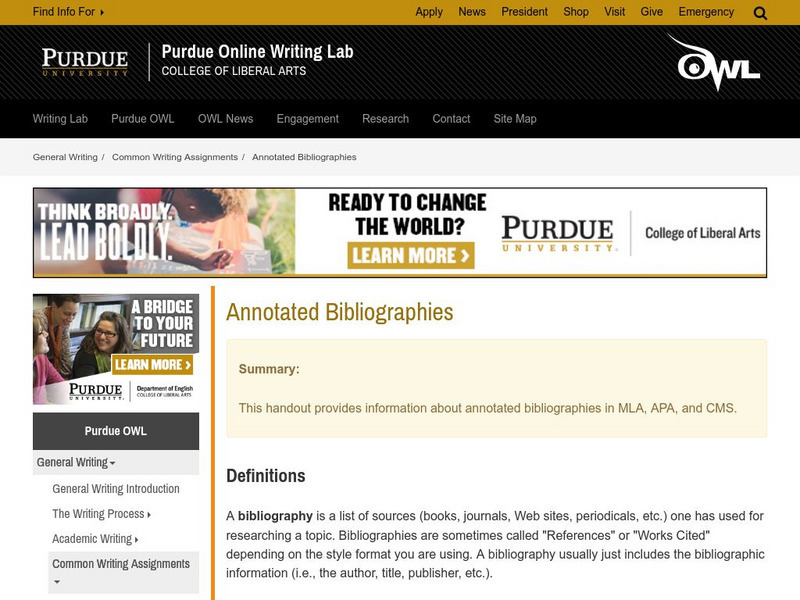The width and height of the screenshot is (800, 600).
Task: Click the College of Liberal Arts banner text
Action: (703, 233)
